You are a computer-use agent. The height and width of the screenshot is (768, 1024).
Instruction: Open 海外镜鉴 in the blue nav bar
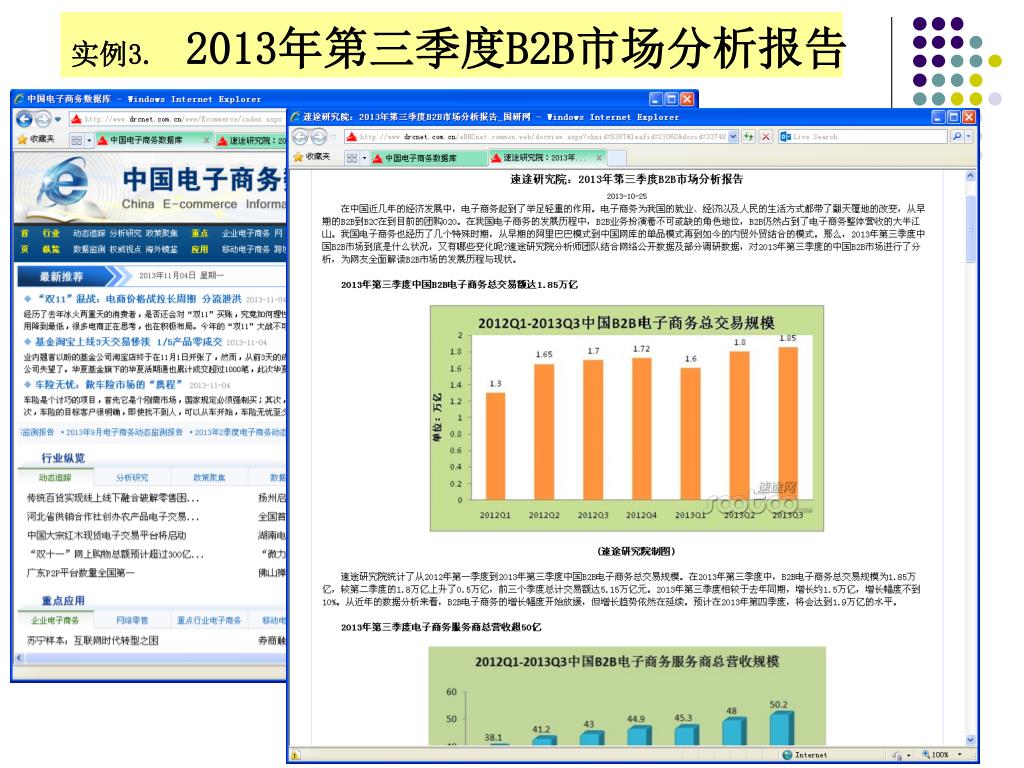pyautogui.click(x=161, y=249)
